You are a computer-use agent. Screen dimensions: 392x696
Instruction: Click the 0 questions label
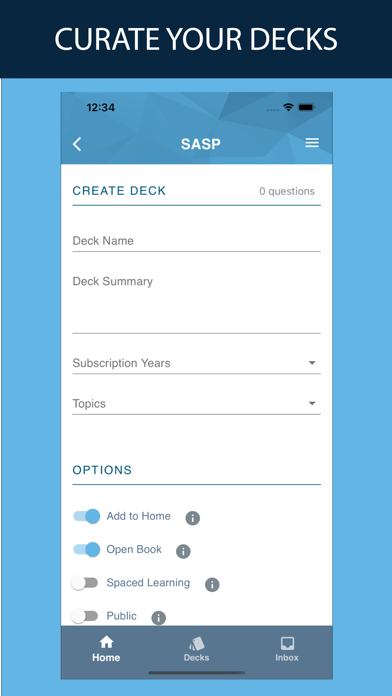click(287, 191)
